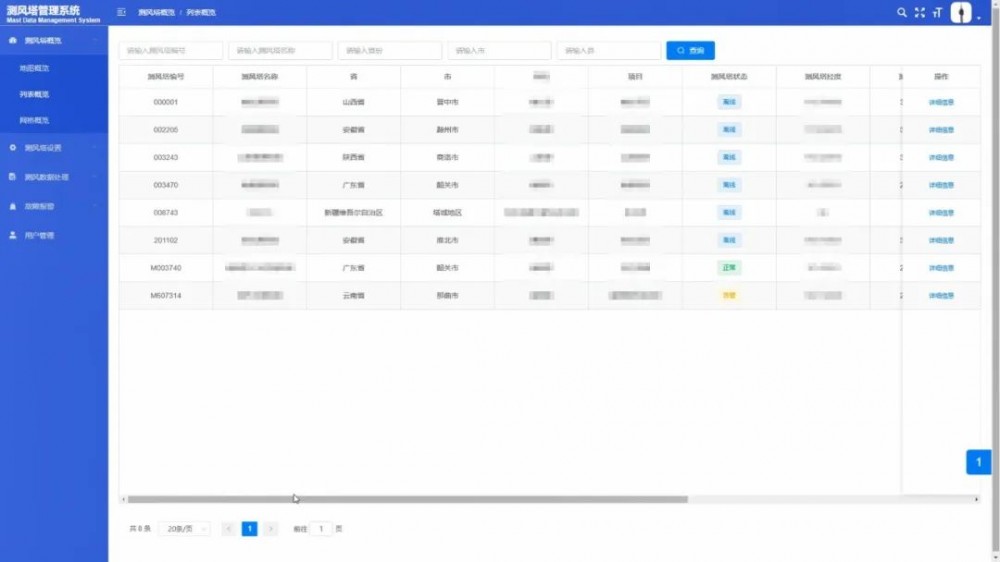Select the tower number cell 003470
This screenshot has height=562, width=1000.
166,185
